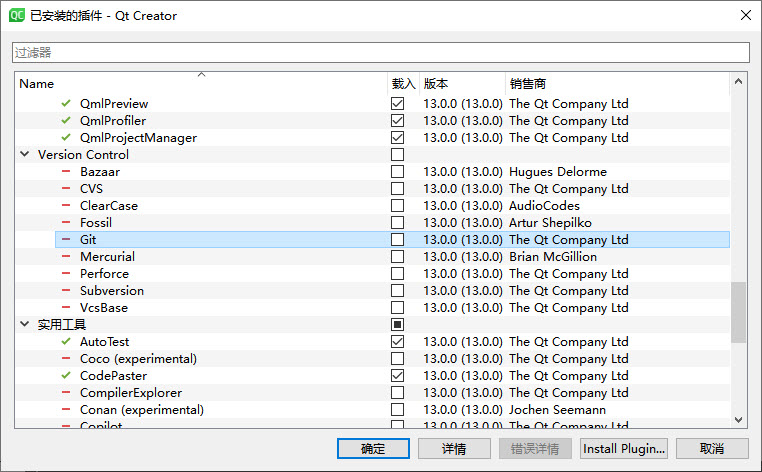
Task: Click red dash status icon beside Perforce
Action: click(x=66, y=273)
